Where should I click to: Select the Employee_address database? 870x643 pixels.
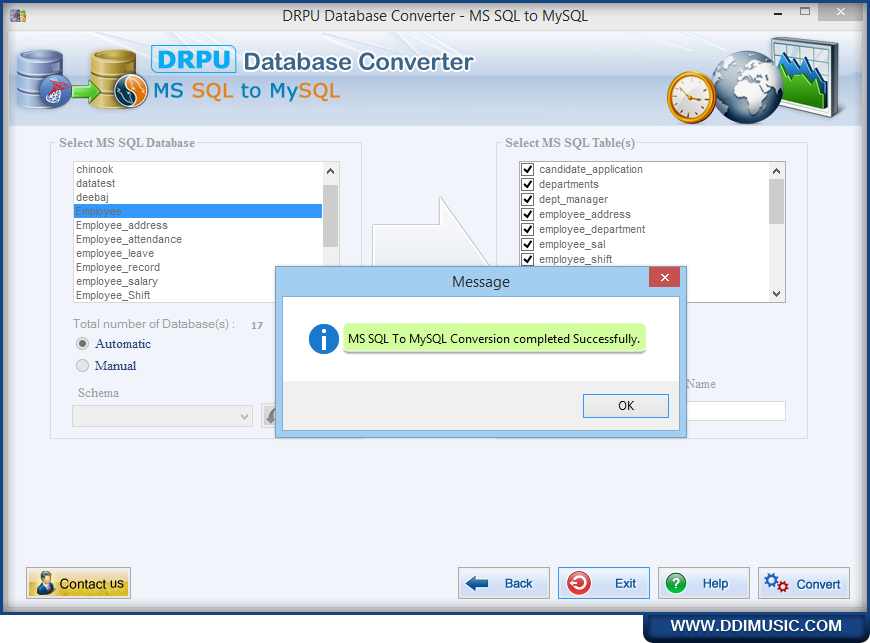tap(198, 225)
